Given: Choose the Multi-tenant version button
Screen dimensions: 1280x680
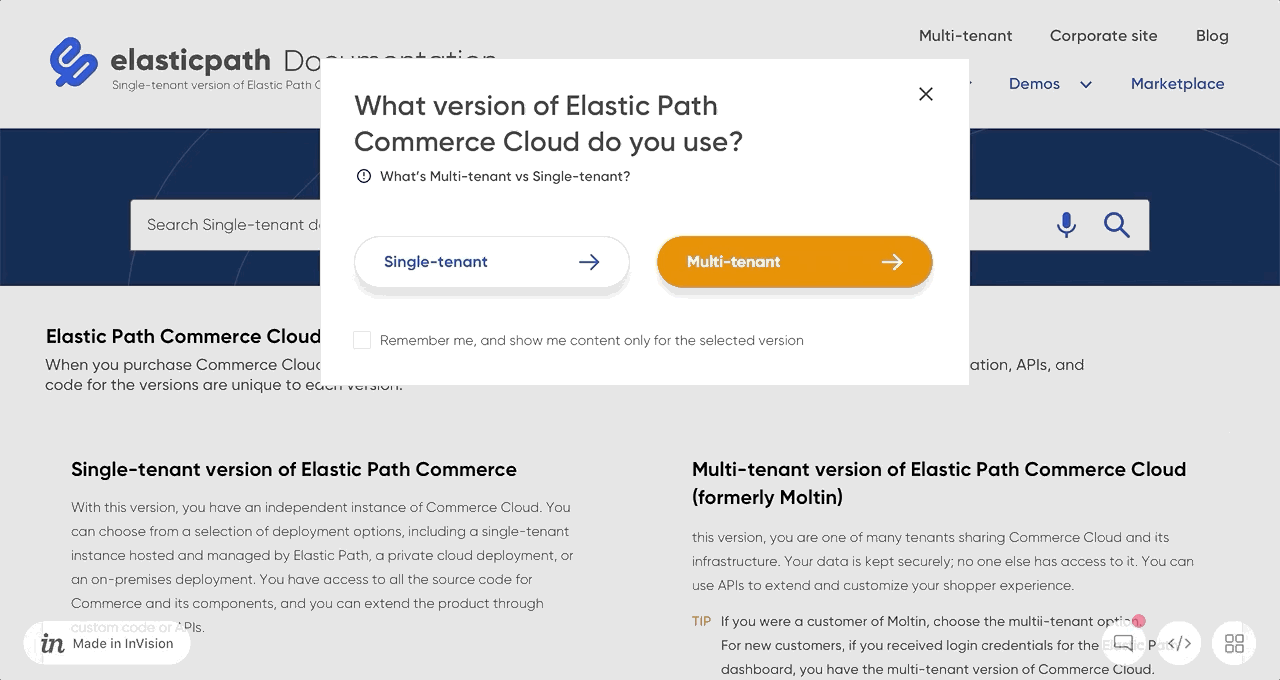Looking at the screenshot, I should (795, 262).
